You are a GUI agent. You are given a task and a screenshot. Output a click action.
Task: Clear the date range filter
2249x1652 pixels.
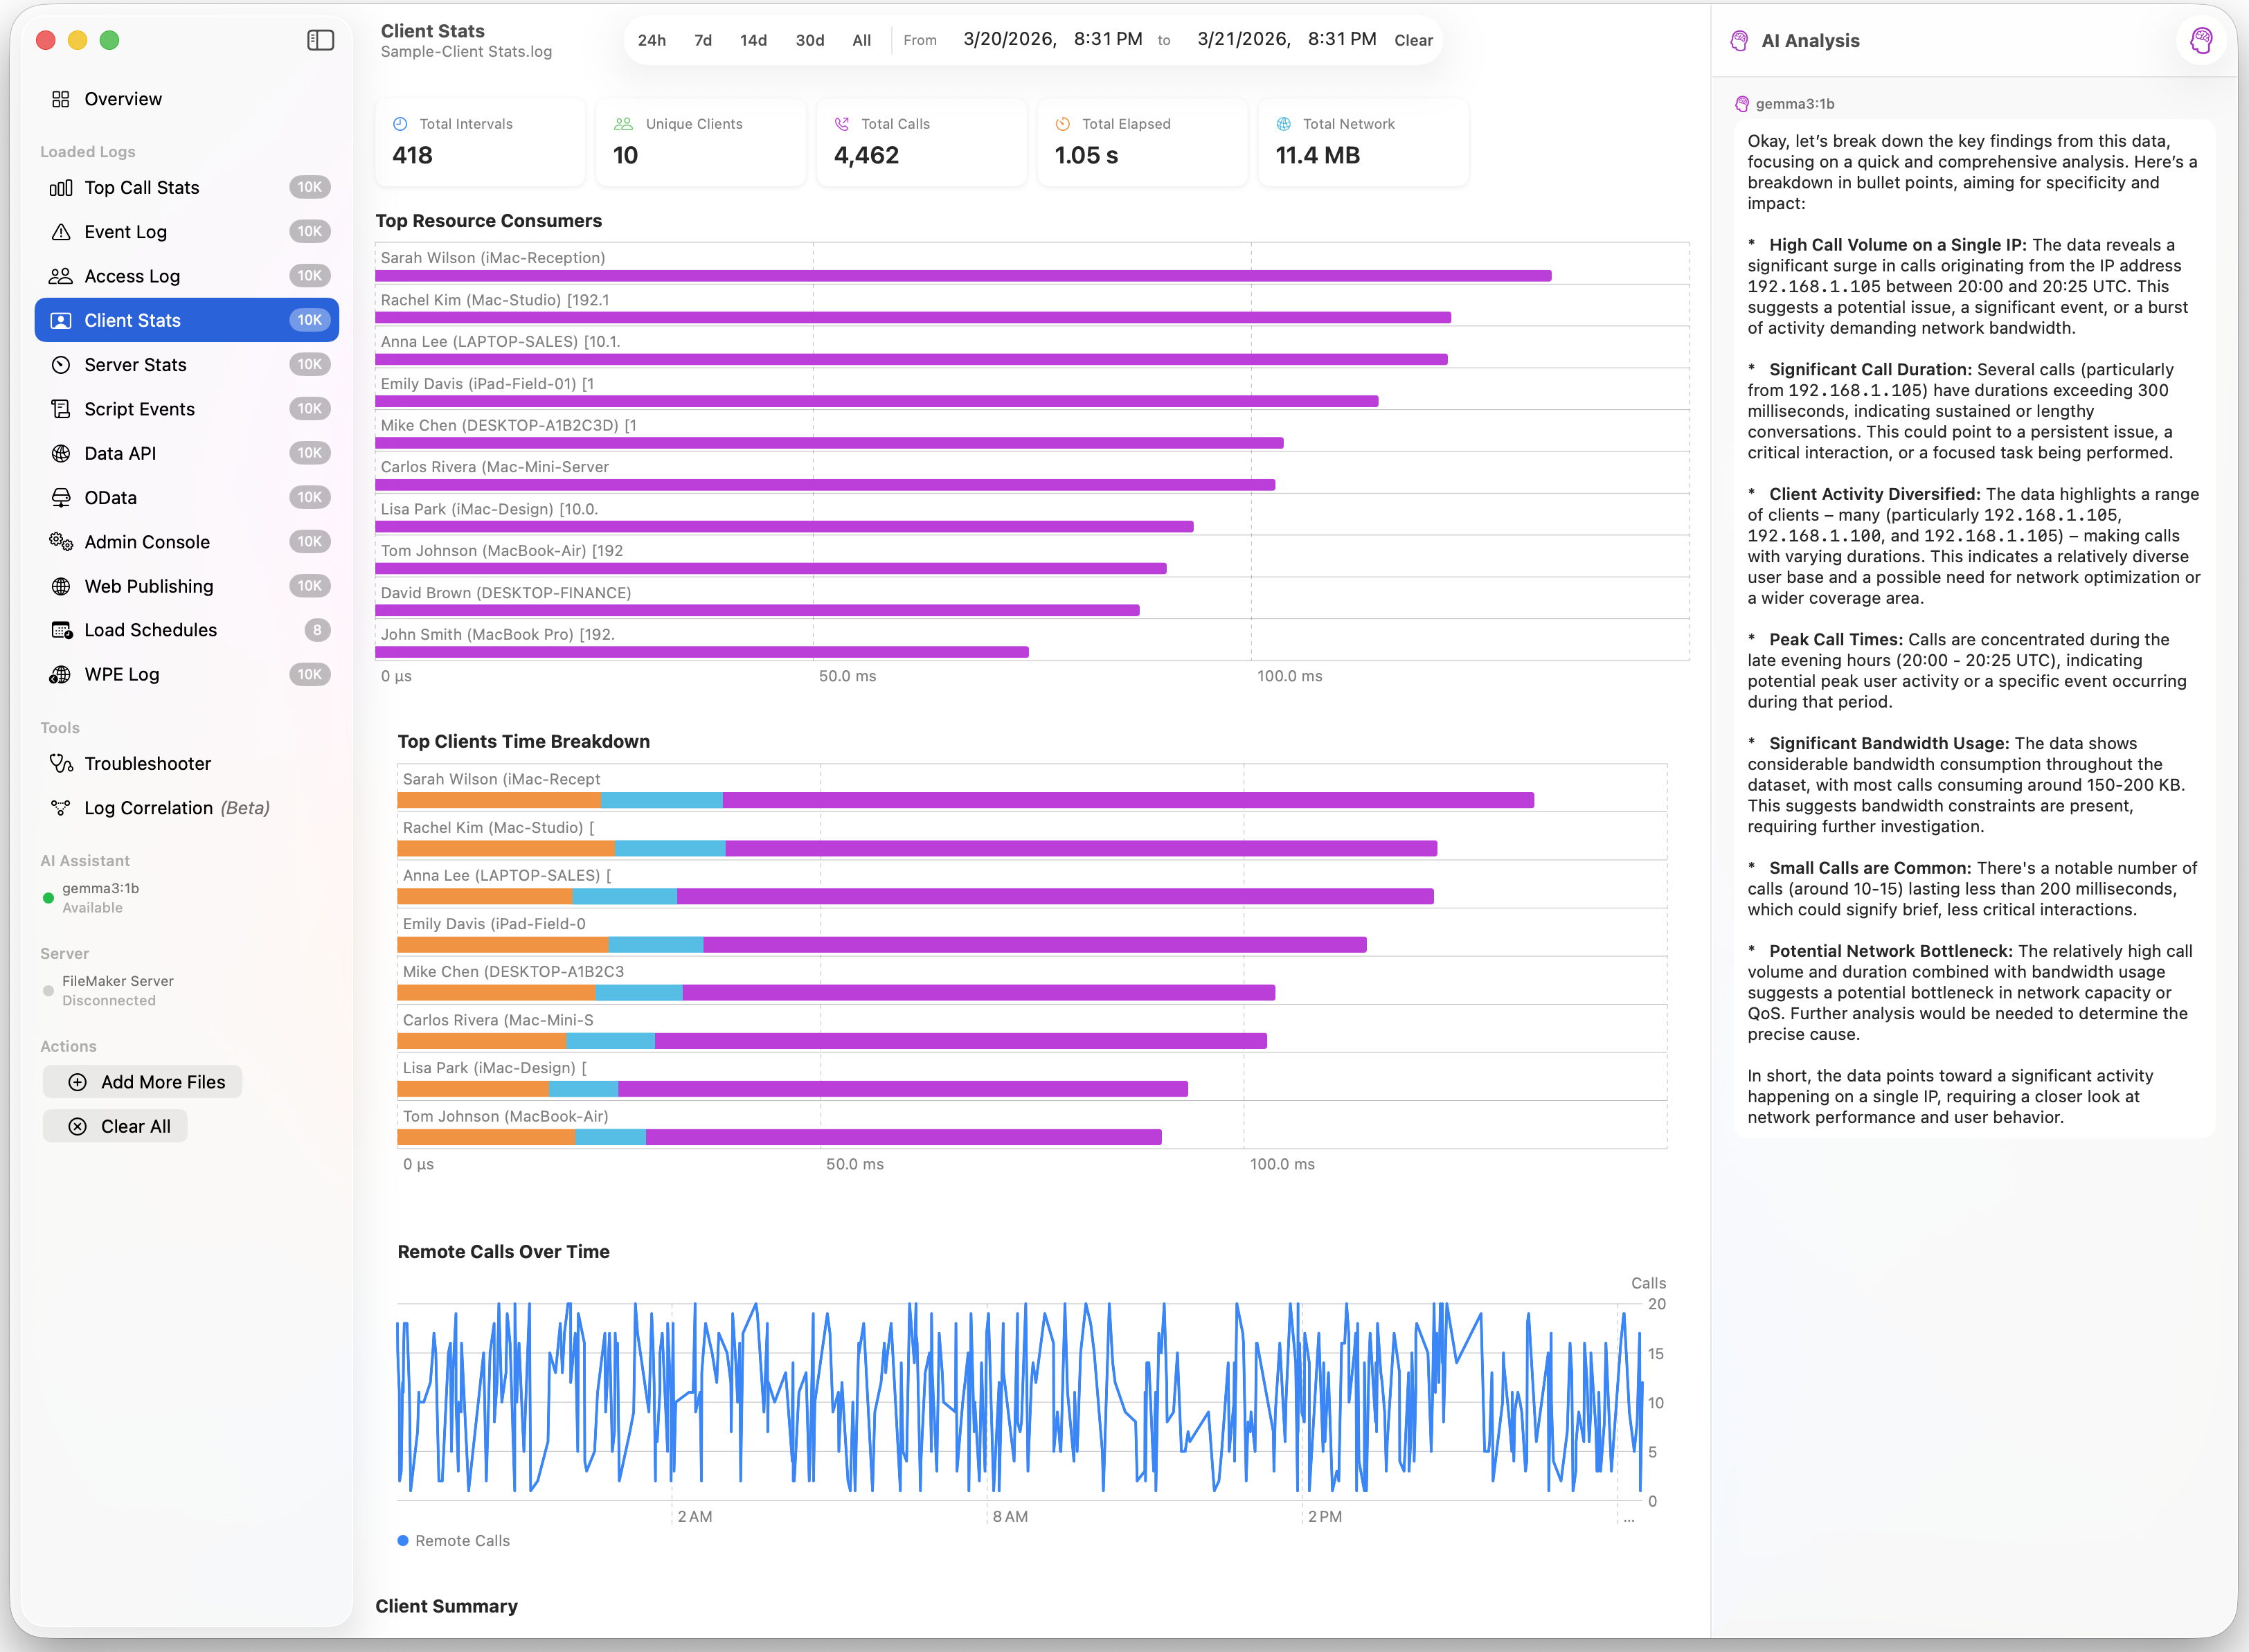click(x=1413, y=40)
